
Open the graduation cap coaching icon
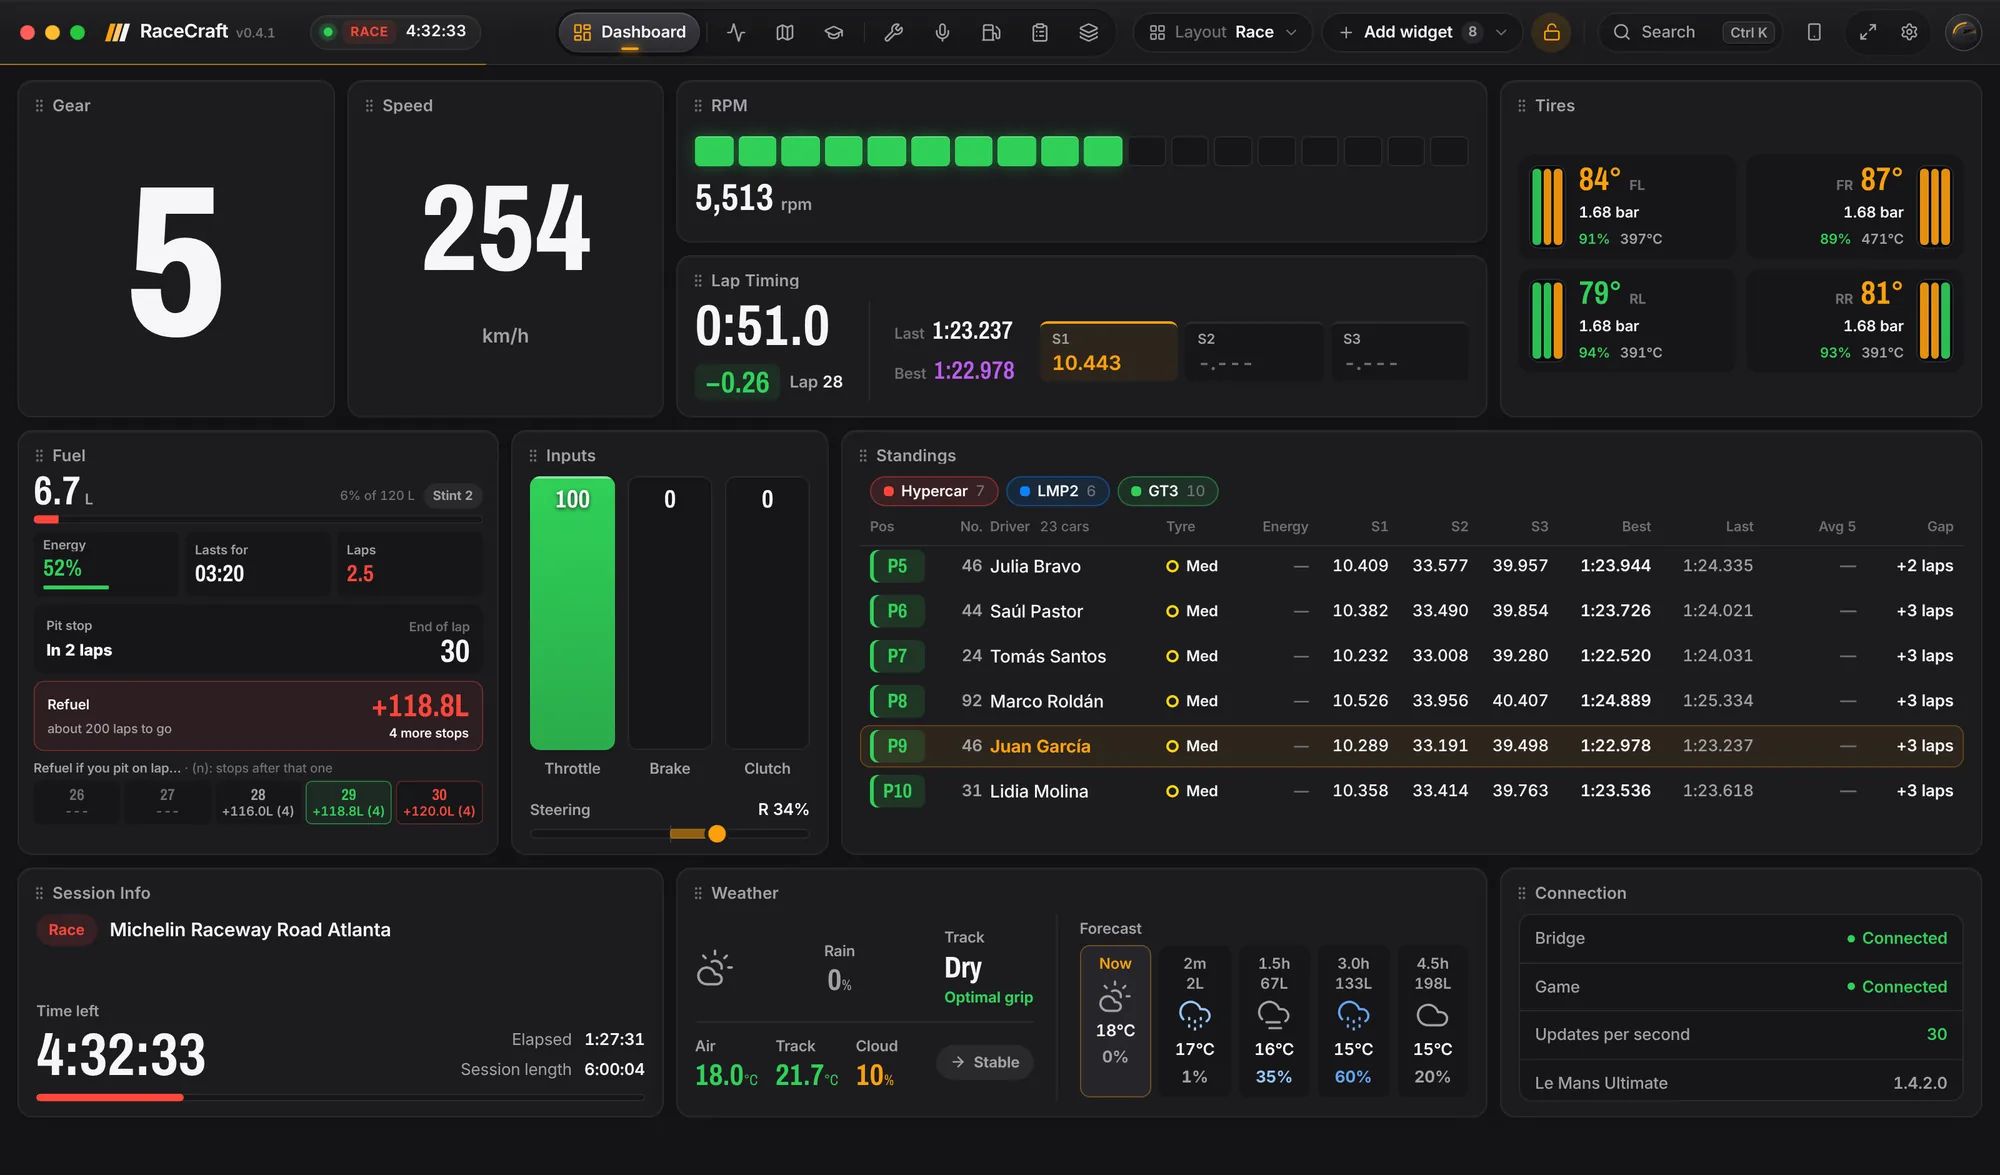click(x=833, y=32)
